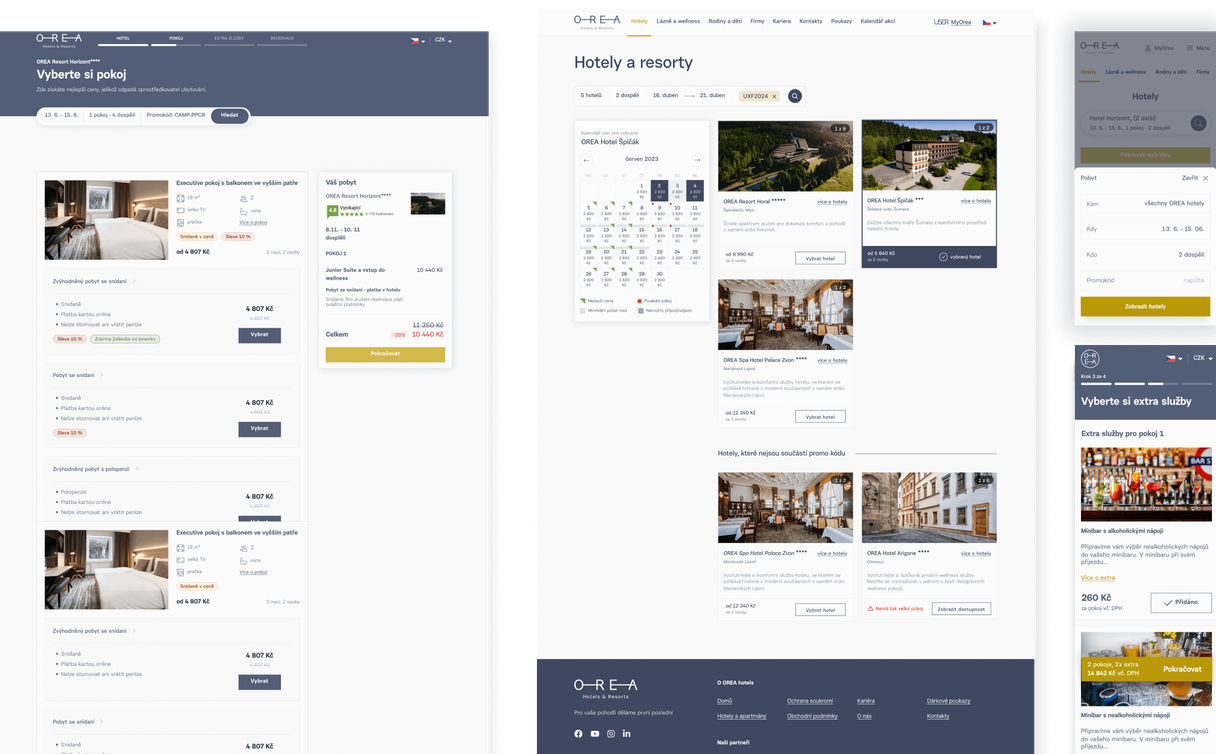
Task: Open Instagram from footer icon
Action: click(x=611, y=733)
